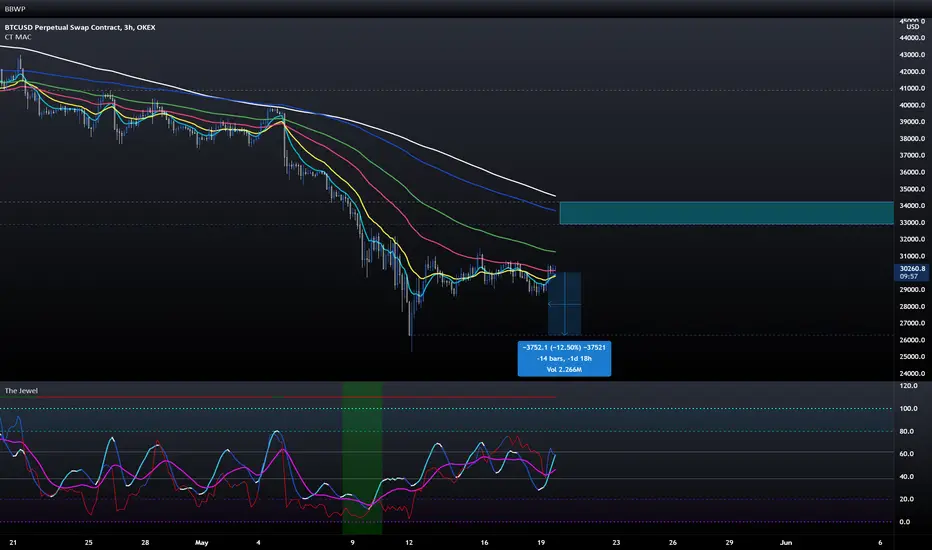The height and width of the screenshot is (550, 932).
Task: Click the 36000.0 price axis label
Action: point(912,172)
